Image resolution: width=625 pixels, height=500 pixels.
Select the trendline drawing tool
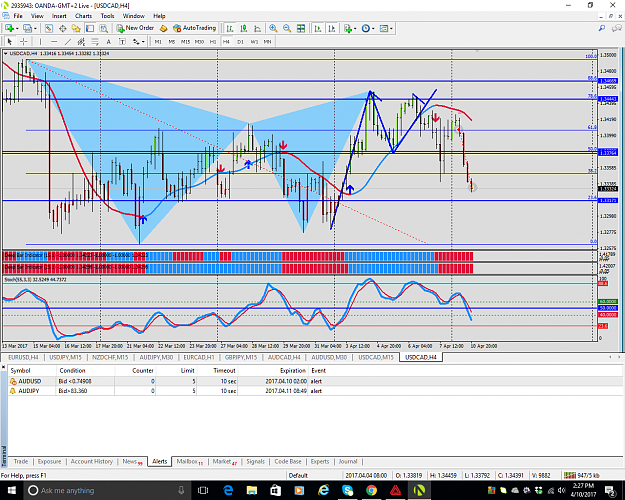[68, 41]
